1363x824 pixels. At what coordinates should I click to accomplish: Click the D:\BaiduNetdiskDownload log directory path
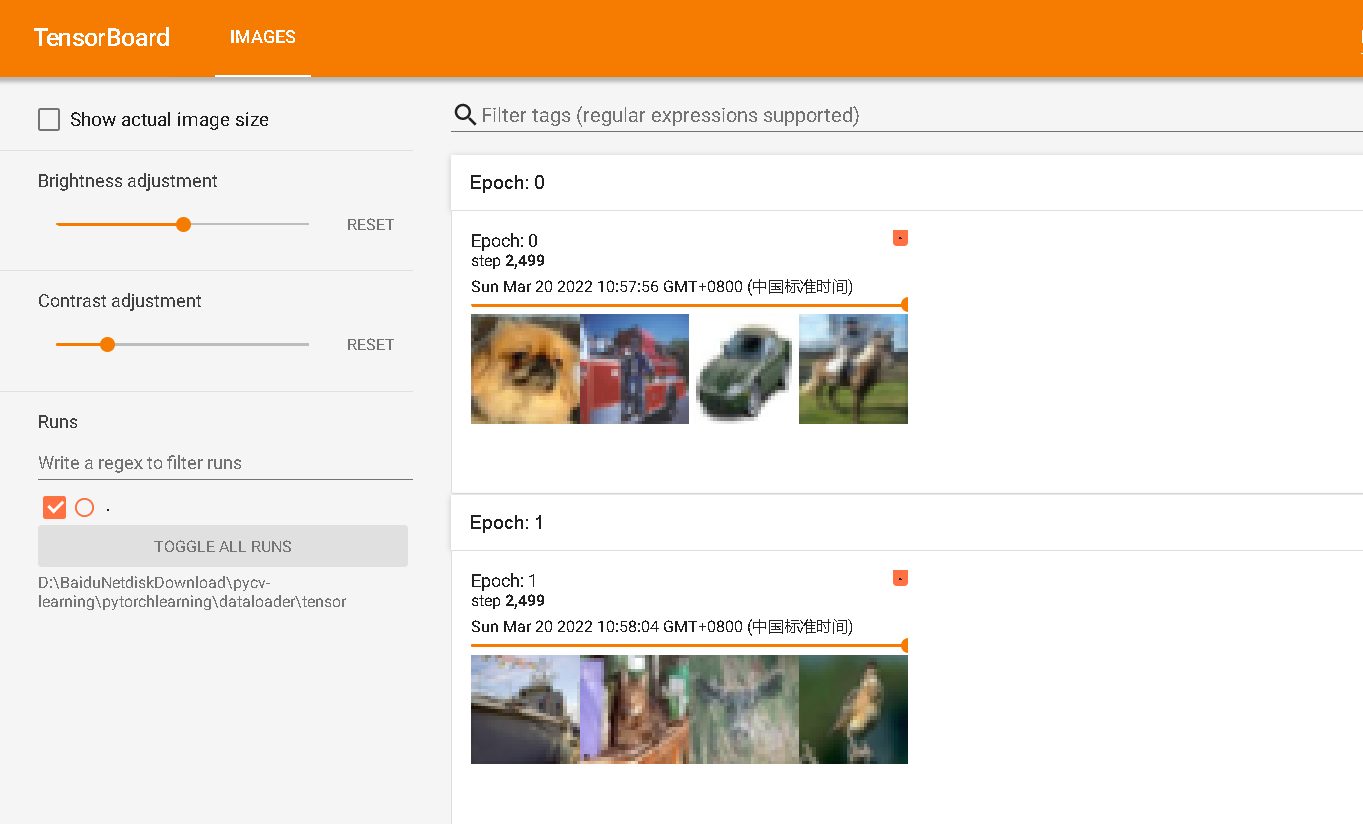[x=192, y=592]
